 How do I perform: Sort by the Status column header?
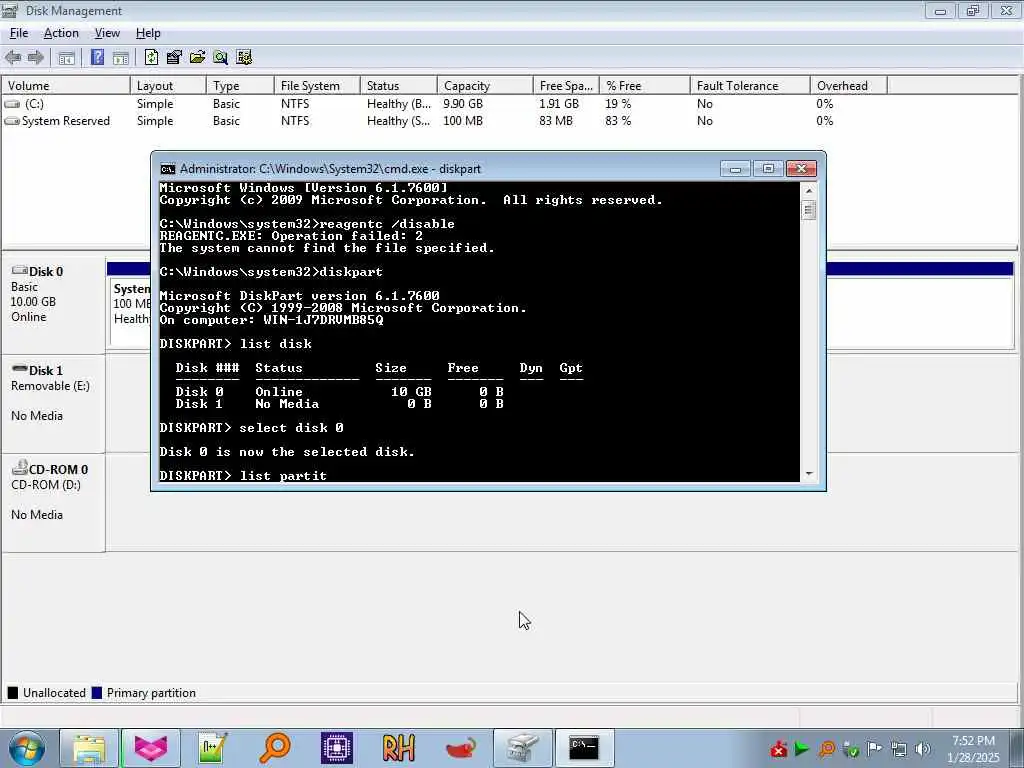pyautogui.click(x=398, y=86)
